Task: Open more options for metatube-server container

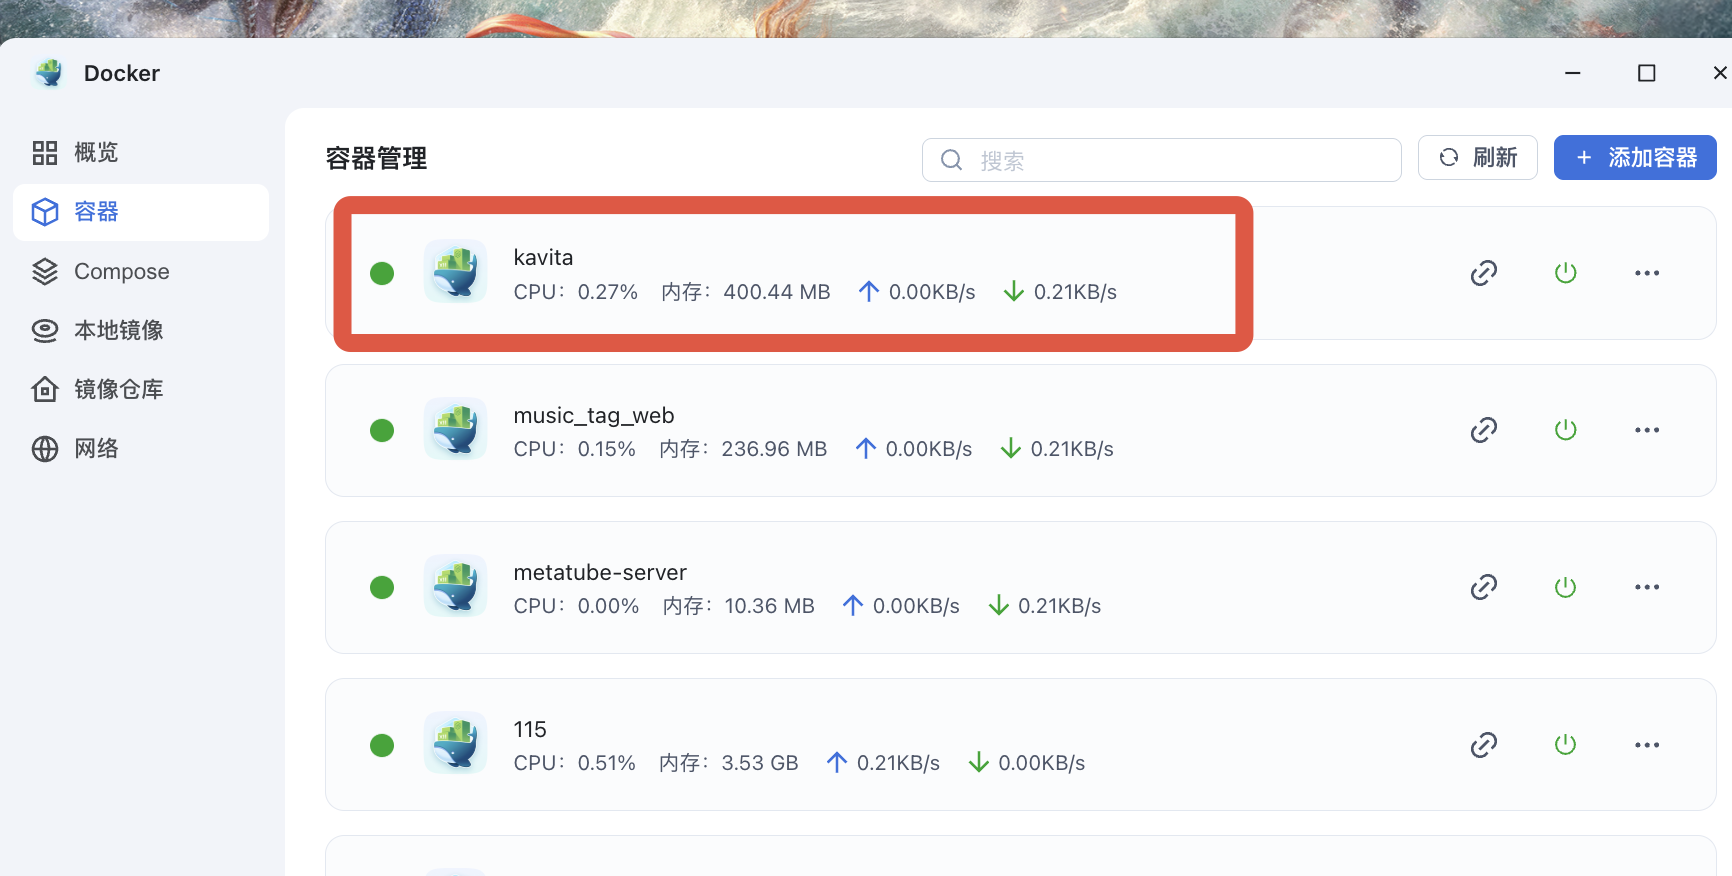Action: [1647, 587]
